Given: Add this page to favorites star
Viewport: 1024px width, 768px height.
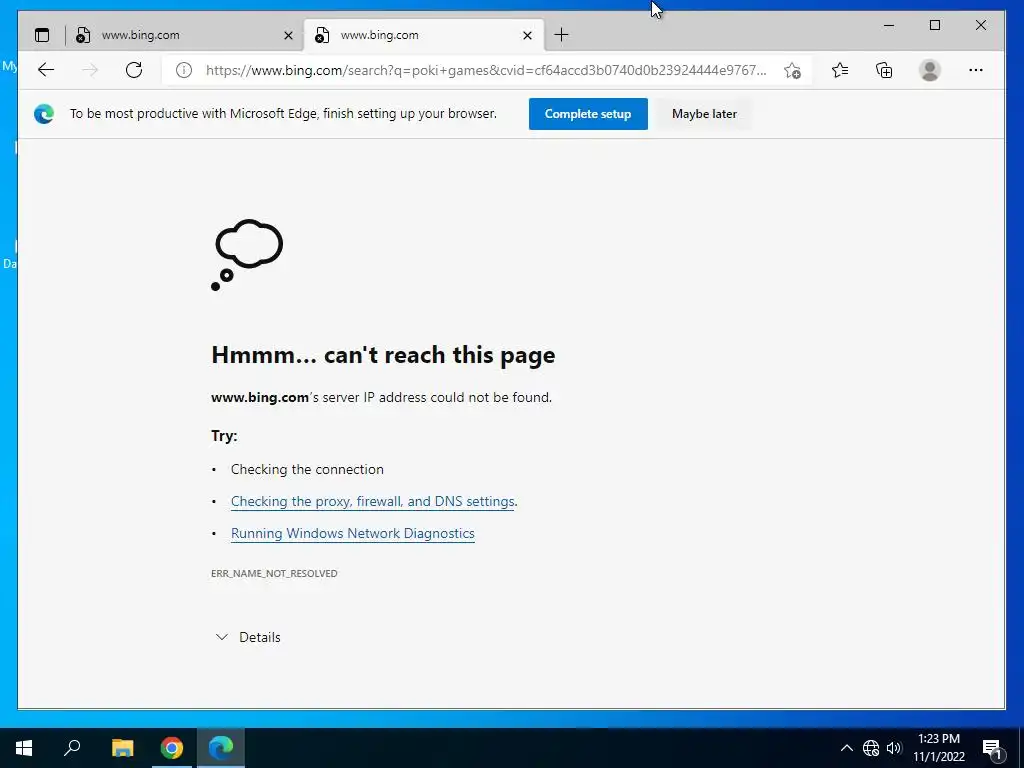Looking at the screenshot, I should tap(792, 71).
